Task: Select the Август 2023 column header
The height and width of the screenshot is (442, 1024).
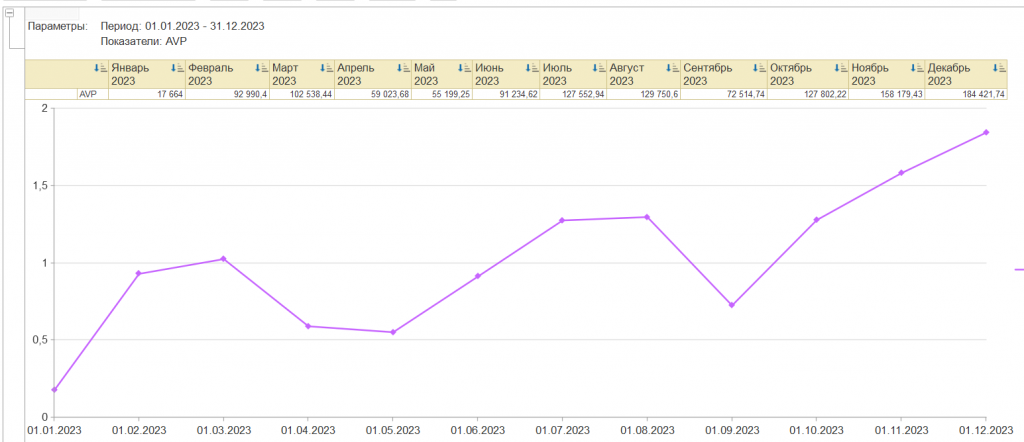Action: point(644,74)
